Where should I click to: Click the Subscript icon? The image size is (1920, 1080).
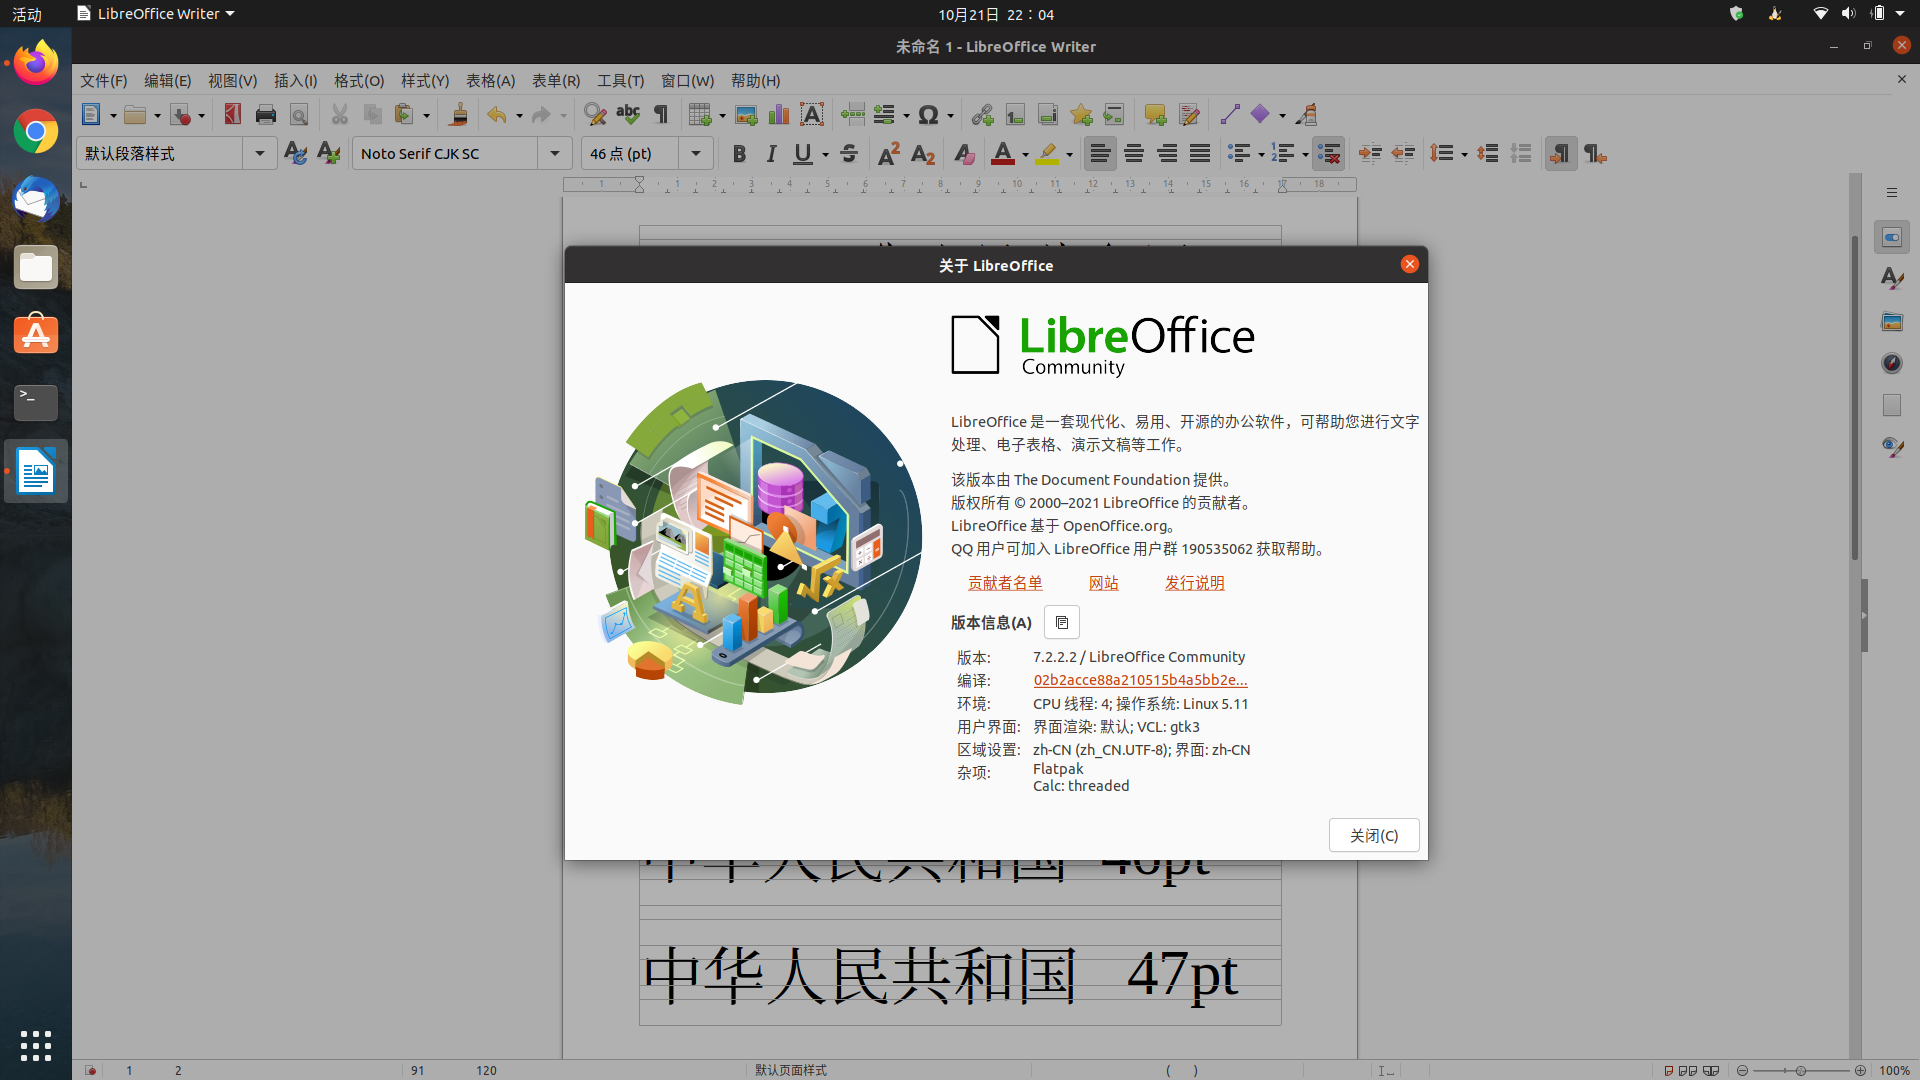point(923,154)
